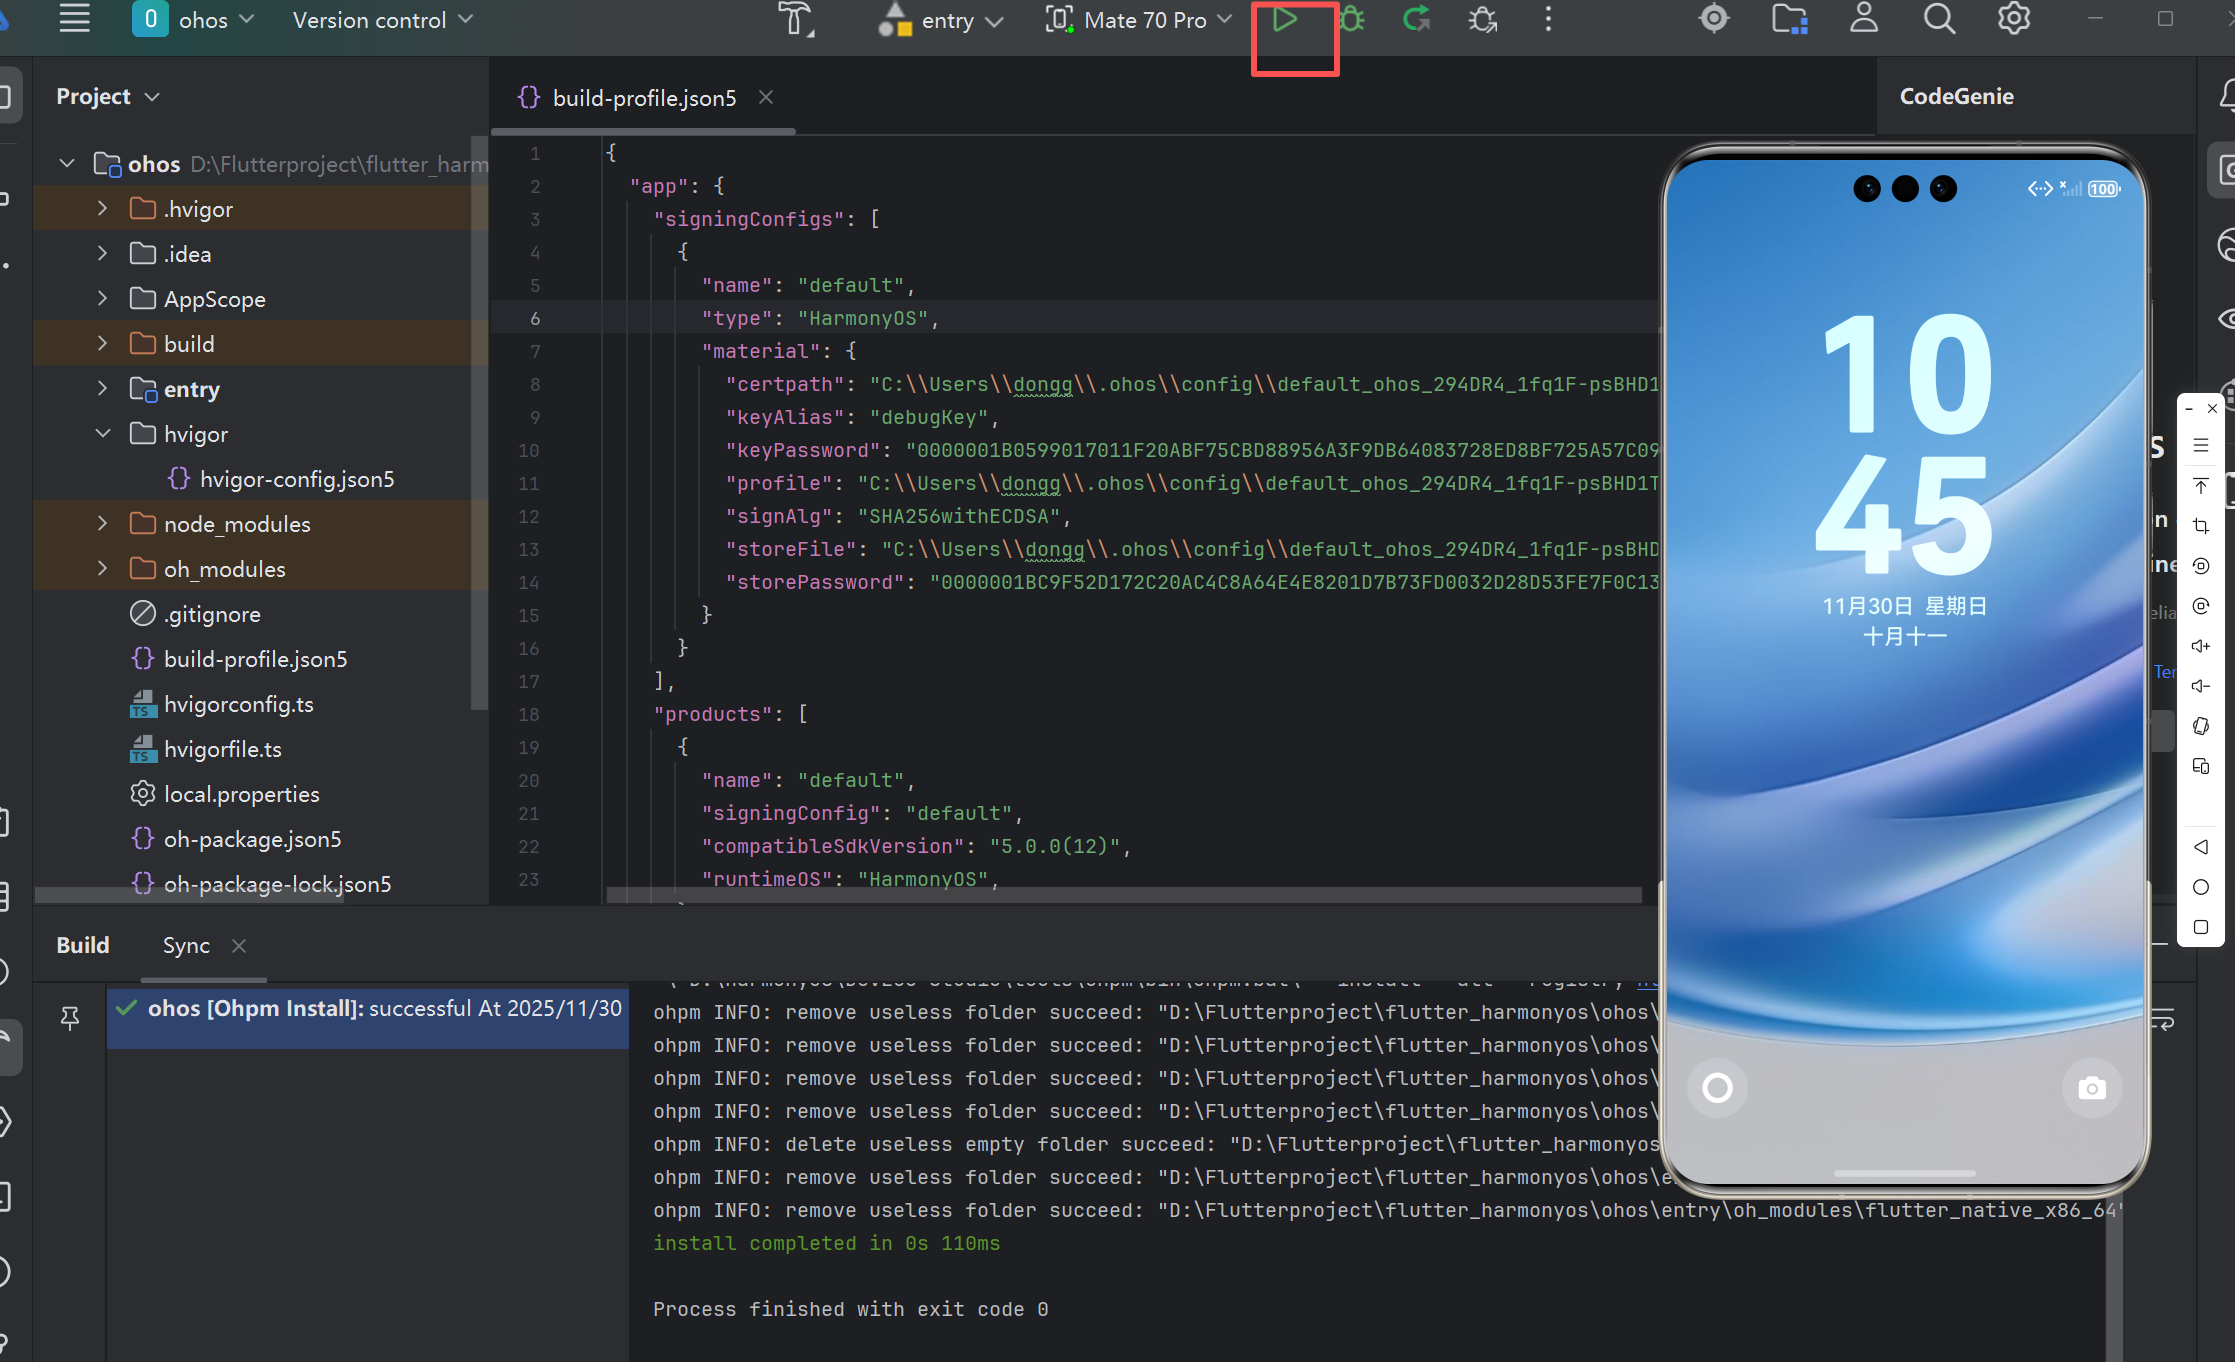Open the IDE settings gear
This screenshot has height=1362, width=2235.
[2013, 20]
